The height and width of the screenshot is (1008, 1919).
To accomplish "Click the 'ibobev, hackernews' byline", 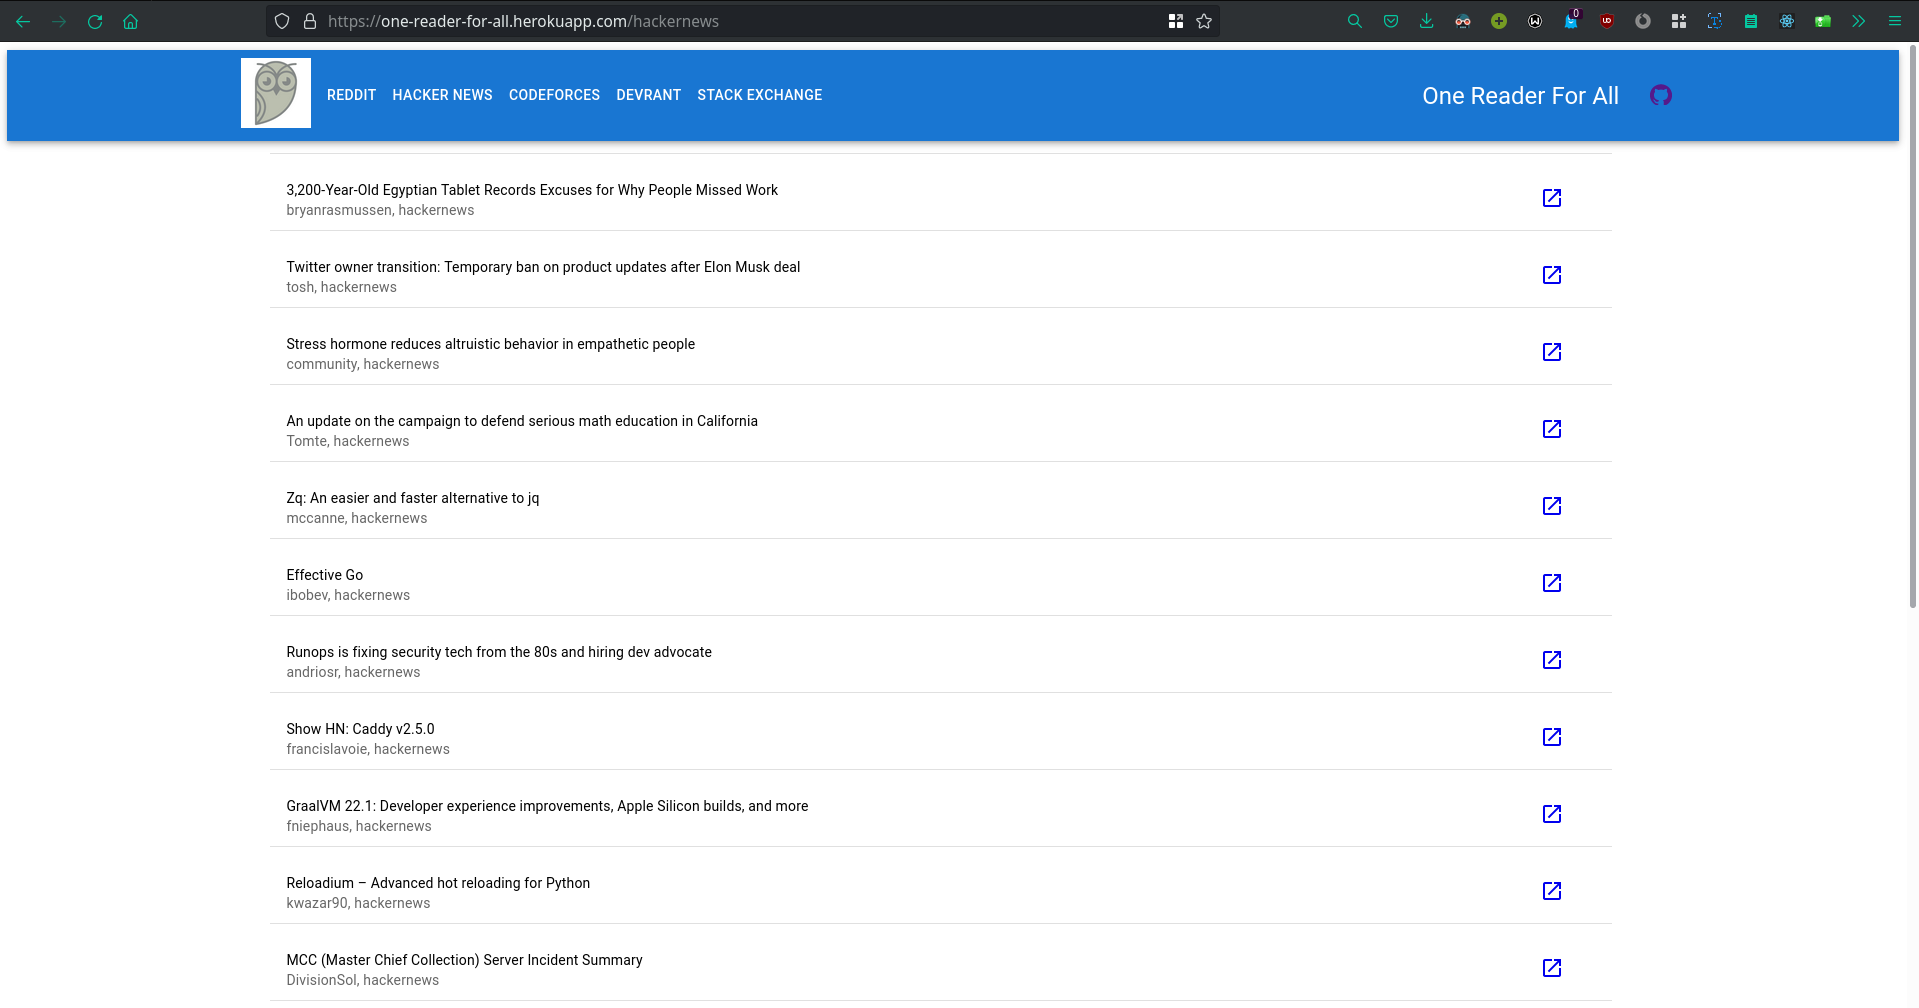I will tap(348, 595).
